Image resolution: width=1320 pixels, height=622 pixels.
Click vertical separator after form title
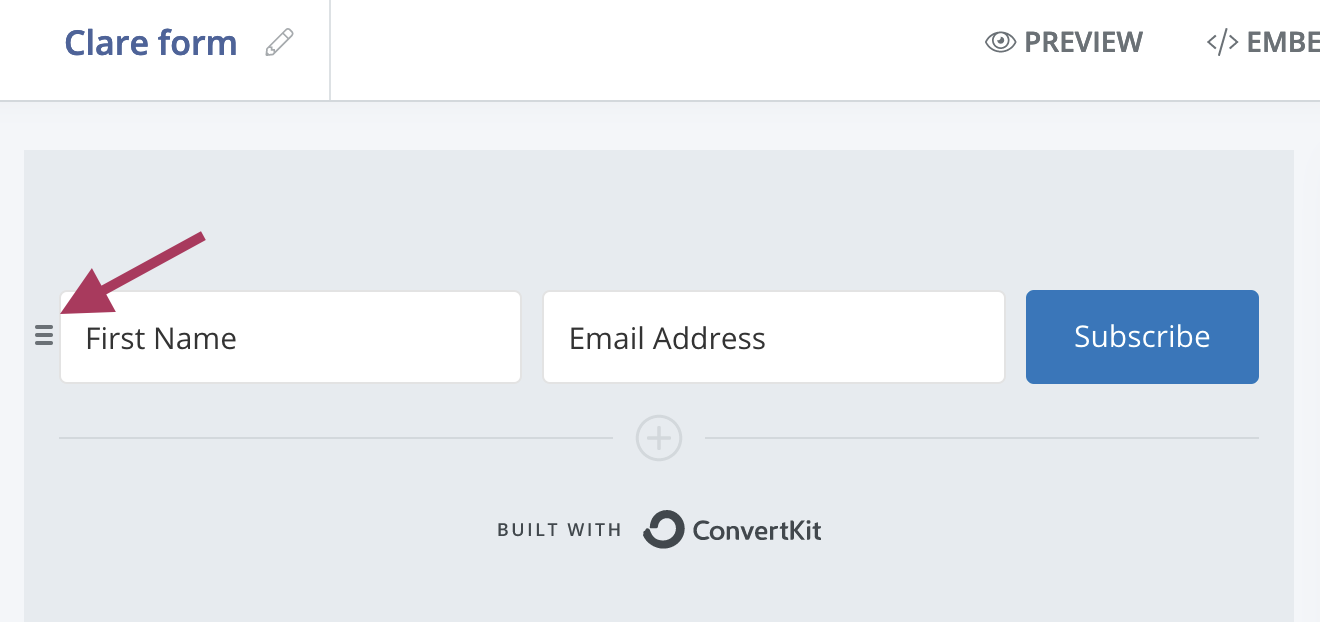(330, 48)
